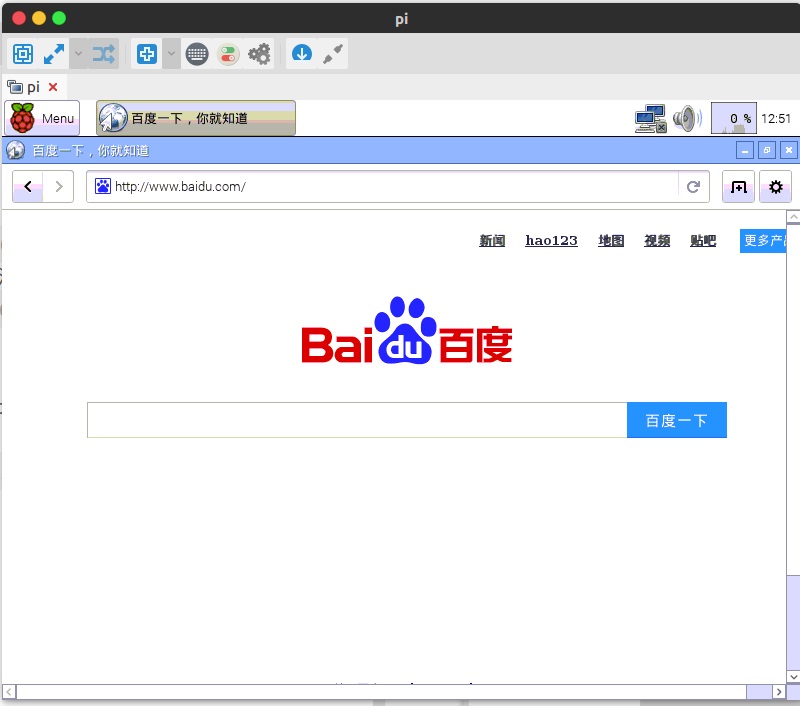The height and width of the screenshot is (706, 800).
Task: Click the blue download arrow icon
Action: (x=302, y=53)
